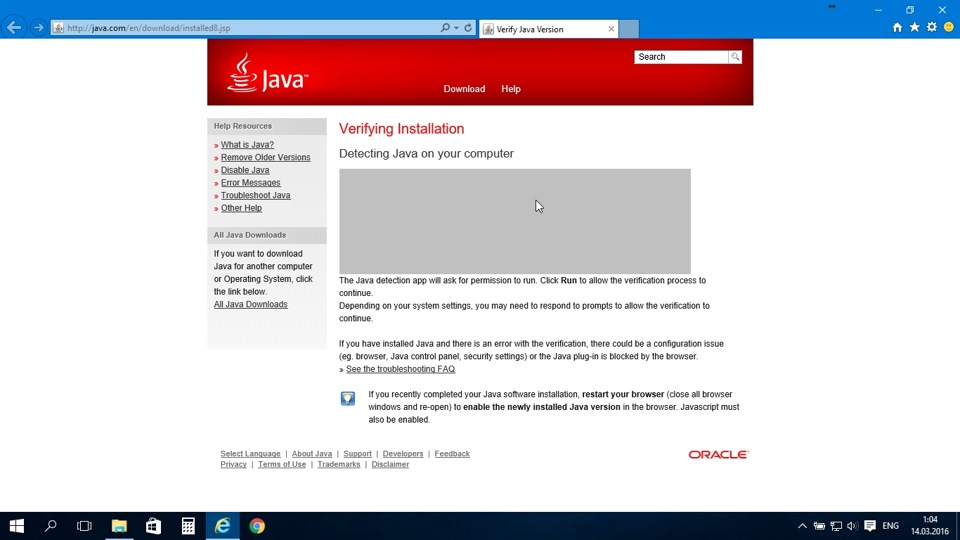Open the Help menu in the Java header
The height and width of the screenshot is (540, 960).
[511, 89]
